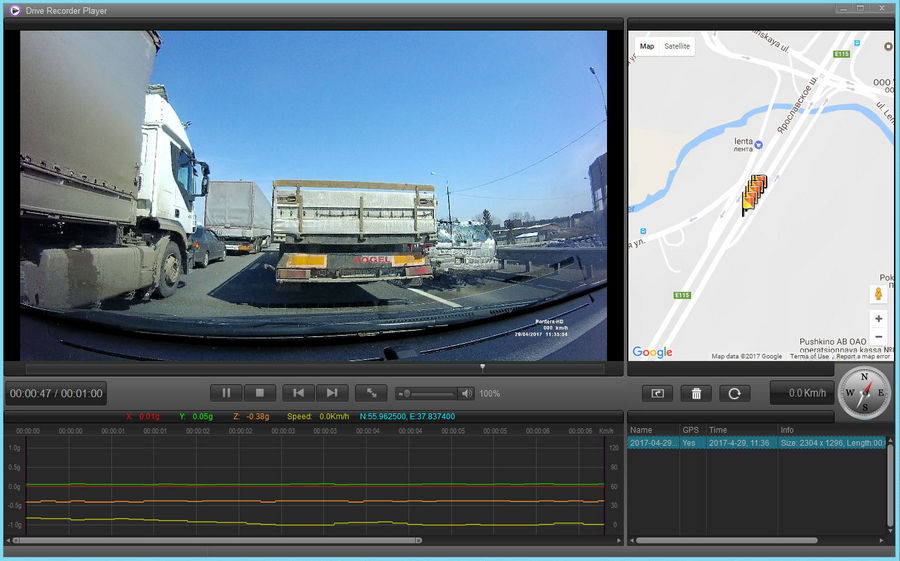This screenshot has width=900, height=561.
Task: Click the compass dial
Action: click(865, 392)
